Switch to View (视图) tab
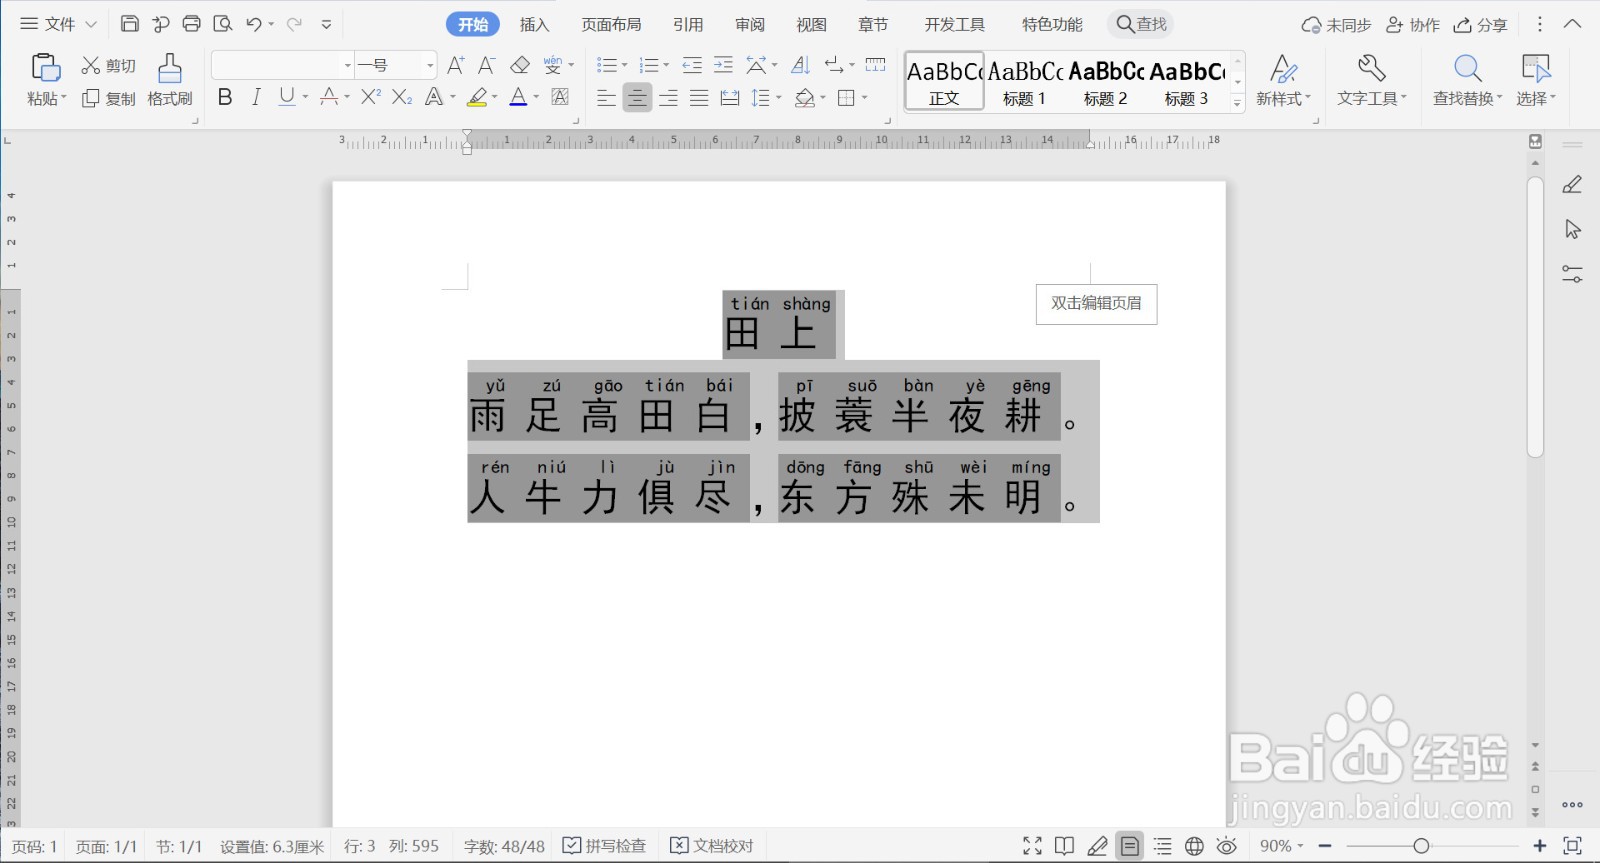Image resolution: width=1600 pixels, height=863 pixels. click(x=812, y=24)
